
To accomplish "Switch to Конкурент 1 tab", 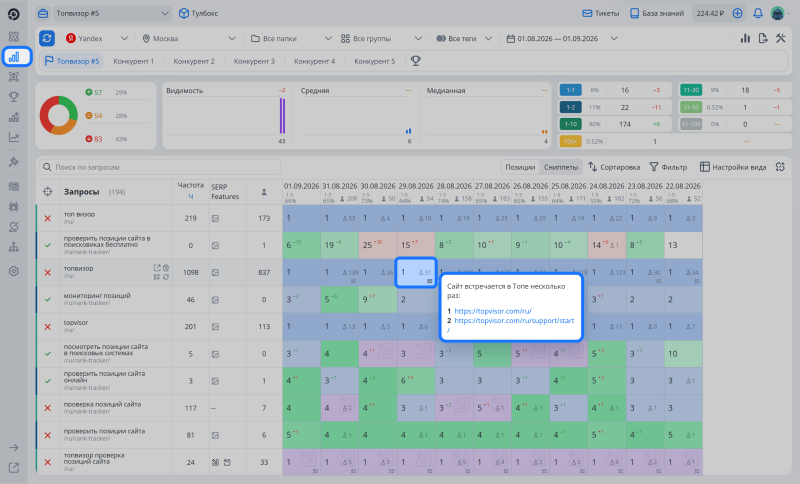I will tap(134, 61).
